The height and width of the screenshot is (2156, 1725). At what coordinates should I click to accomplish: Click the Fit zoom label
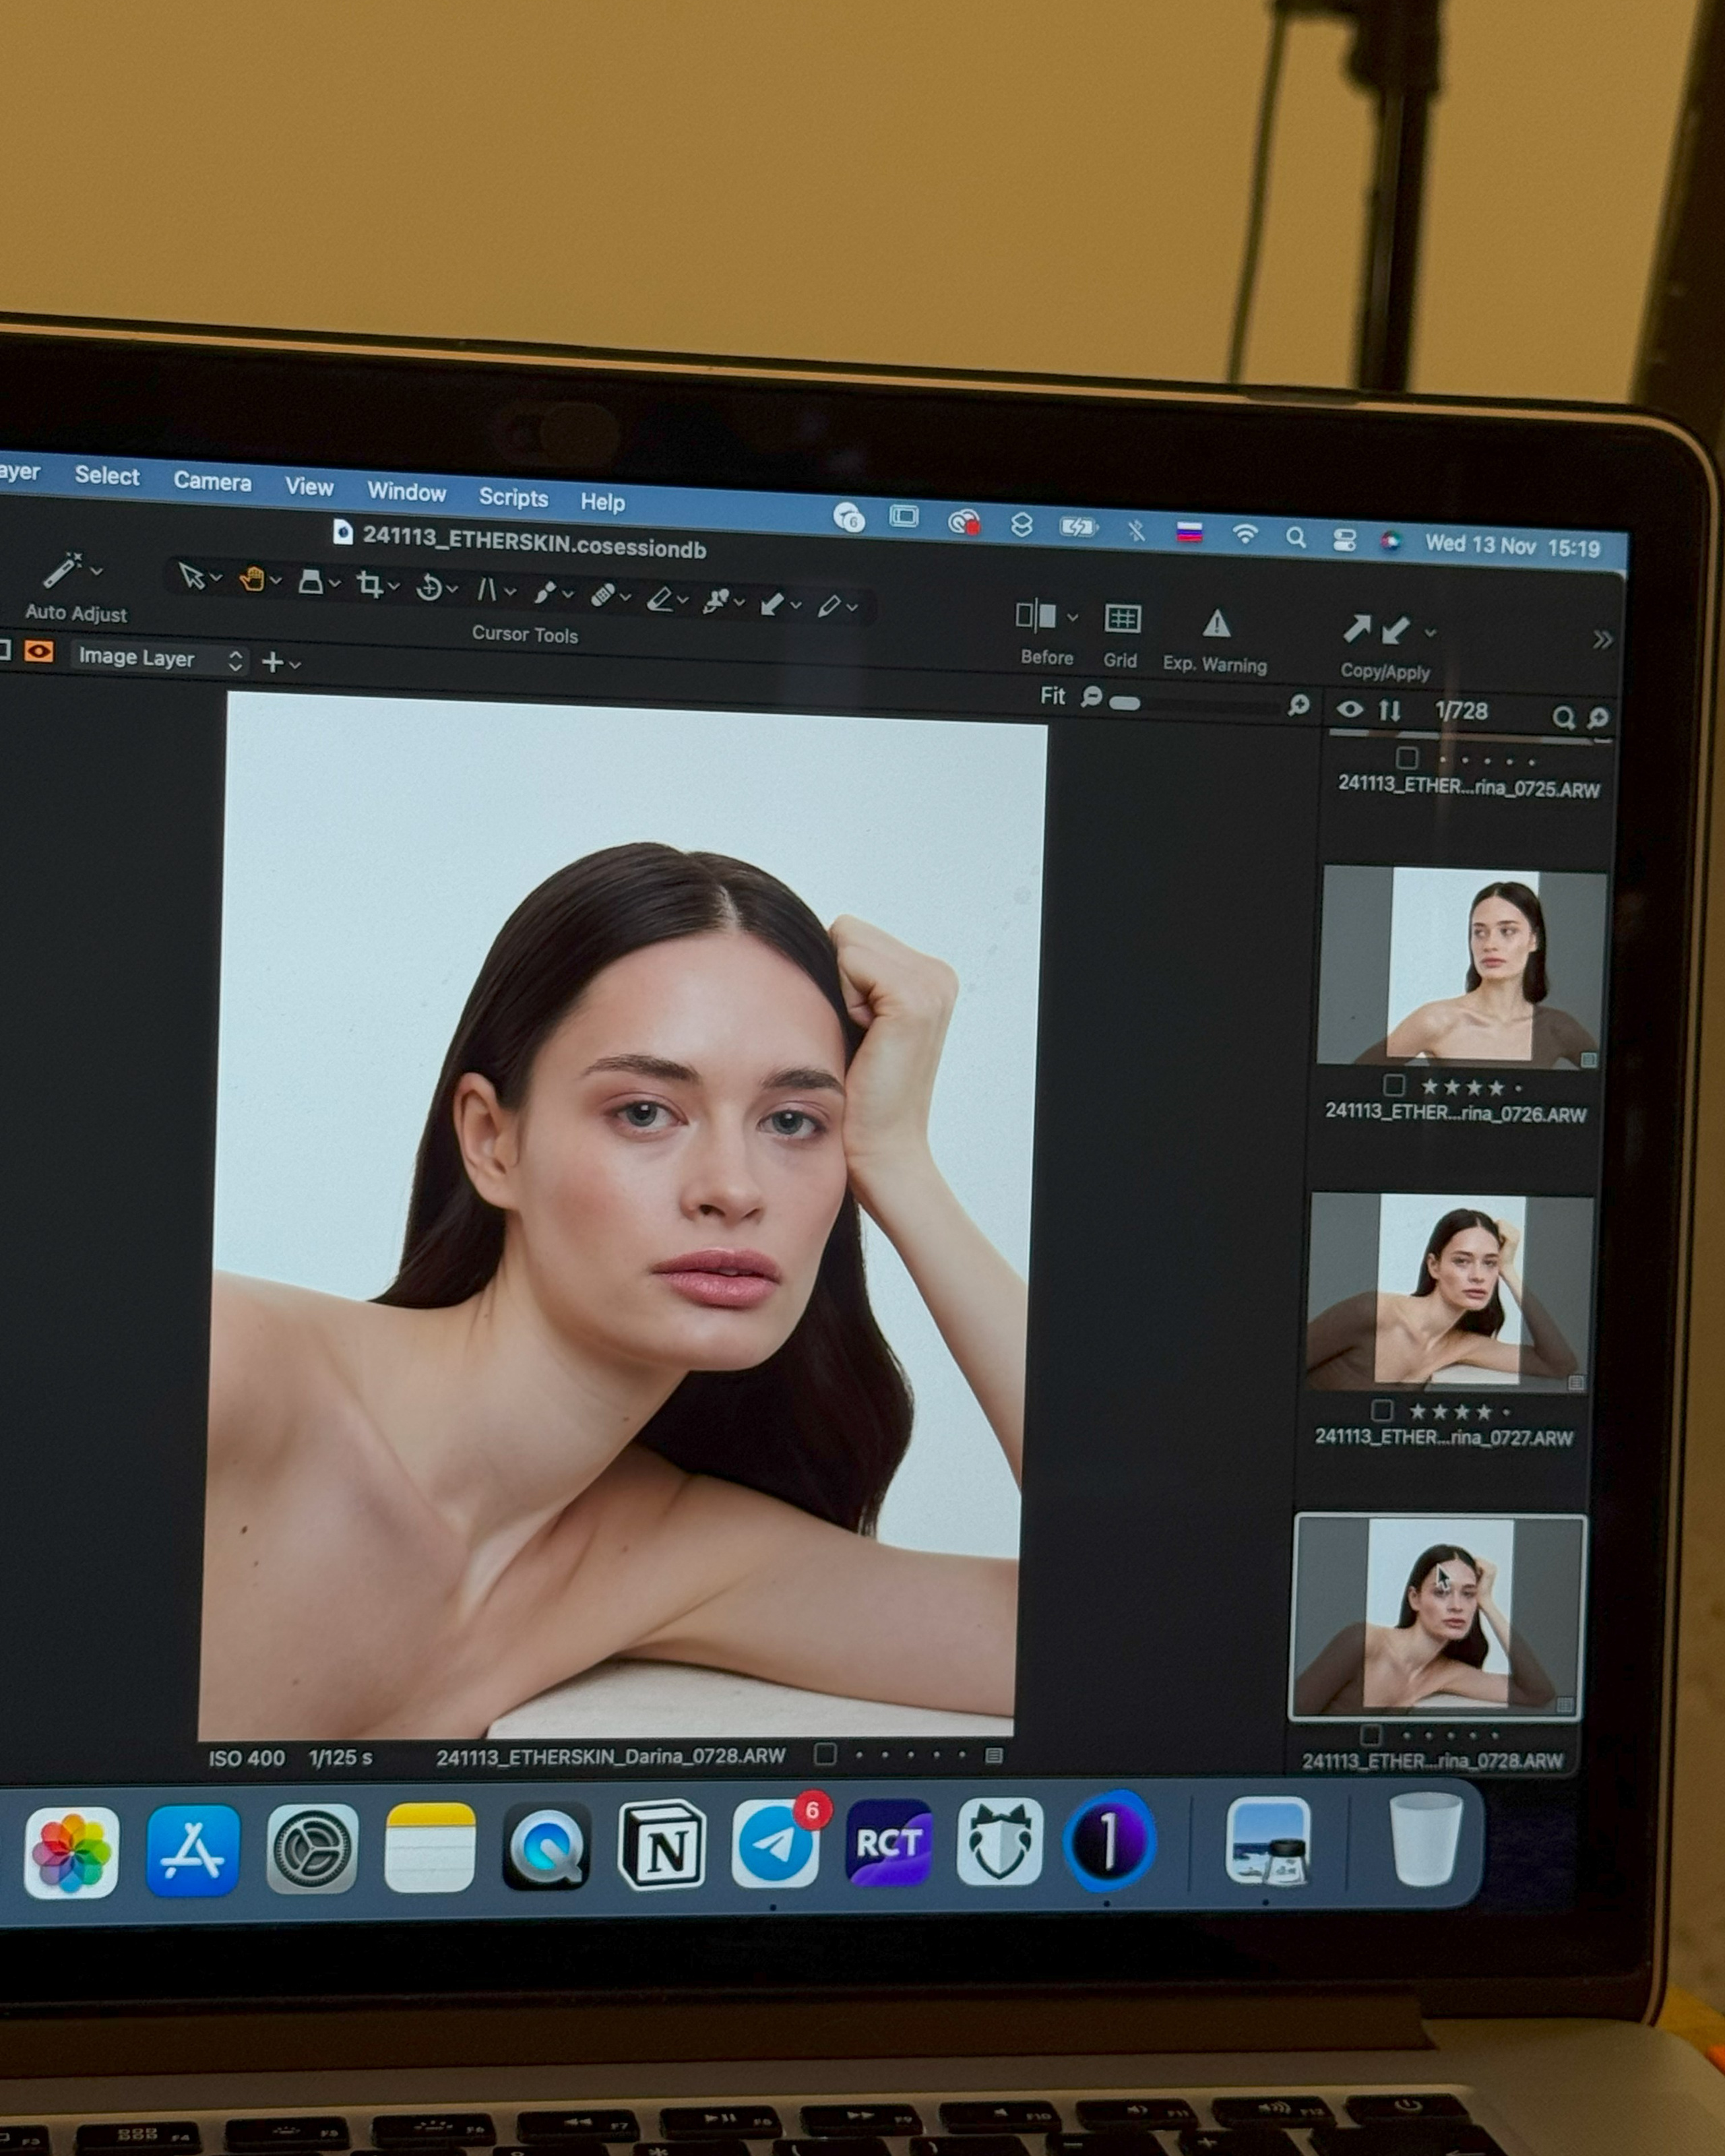click(x=1052, y=696)
